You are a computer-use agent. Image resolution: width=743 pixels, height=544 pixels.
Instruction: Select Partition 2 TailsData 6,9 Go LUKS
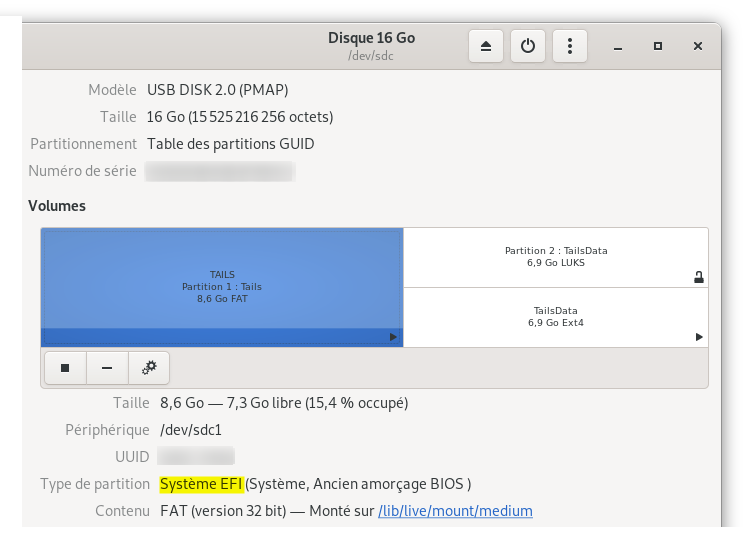(556, 257)
